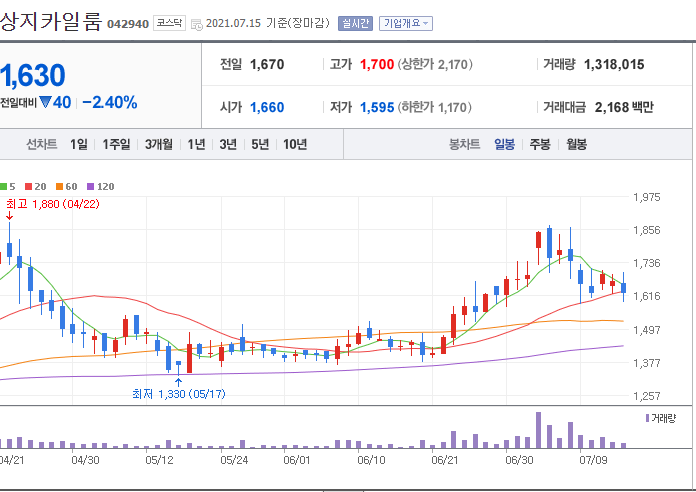This screenshot has height=492, width=696.
Task: Click the -2.40% change value
Action: (x=110, y=103)
